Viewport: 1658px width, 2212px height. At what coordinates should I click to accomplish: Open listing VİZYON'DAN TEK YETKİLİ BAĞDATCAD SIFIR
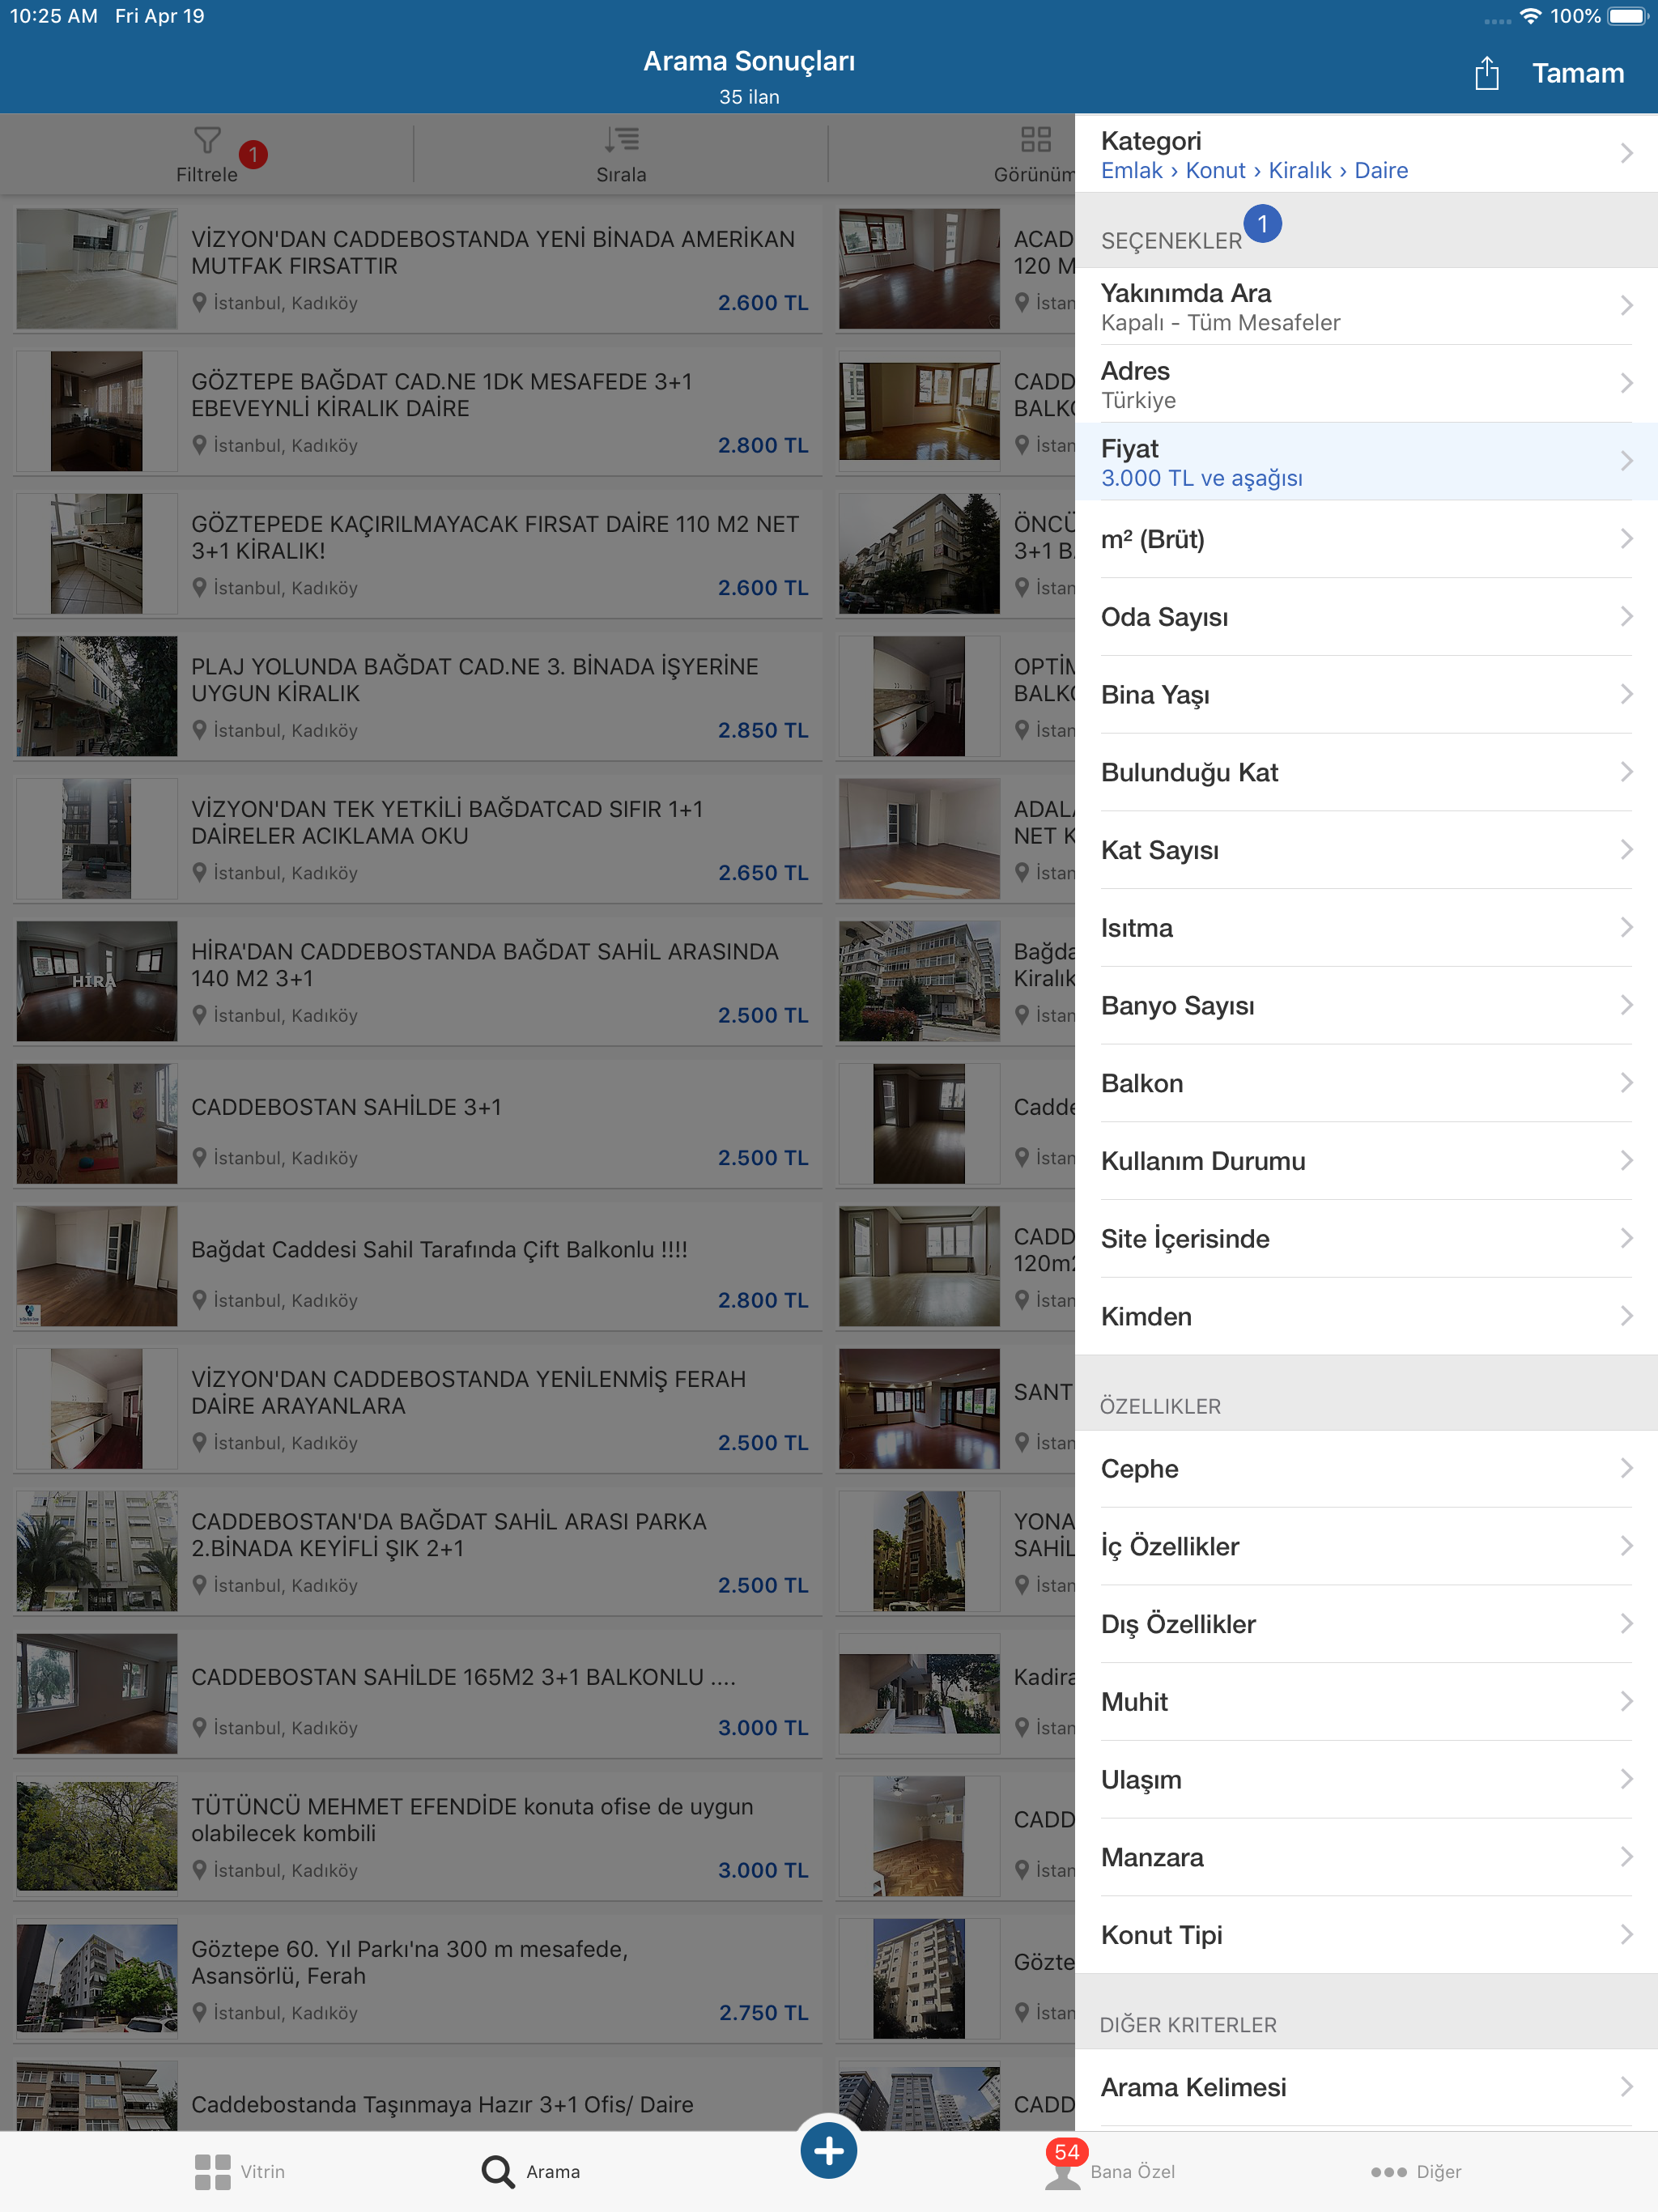[x=418, y=839]
